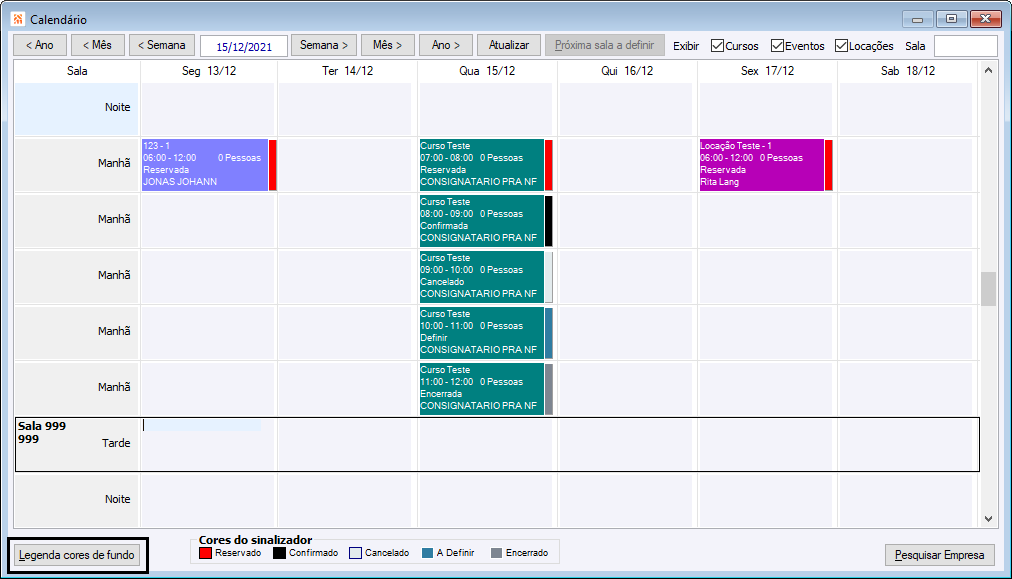Select the Sala 999 Tarde row label
Screen dimensions: 1012x579
pyautogui.click(x=77, y=444)
